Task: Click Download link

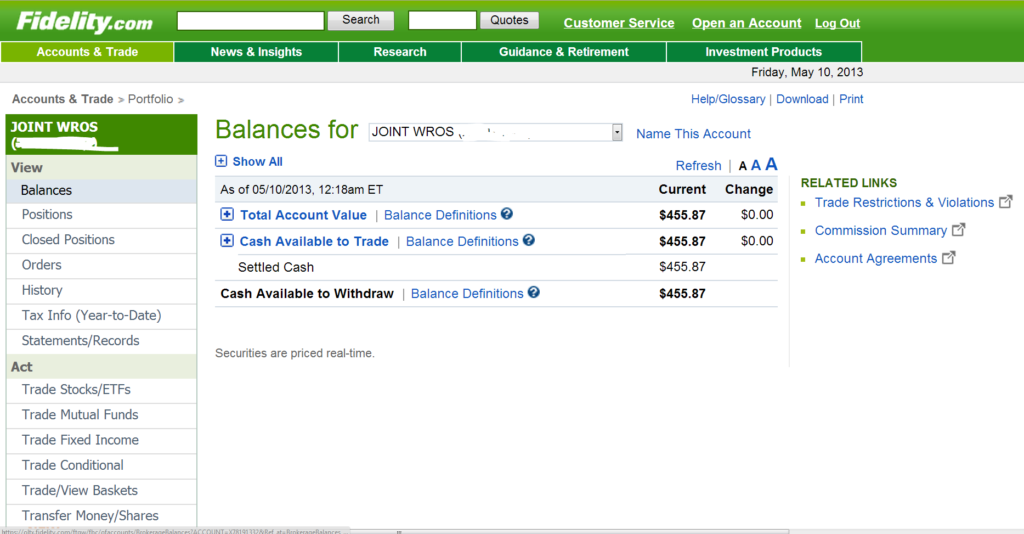Action: pos(802,99)
